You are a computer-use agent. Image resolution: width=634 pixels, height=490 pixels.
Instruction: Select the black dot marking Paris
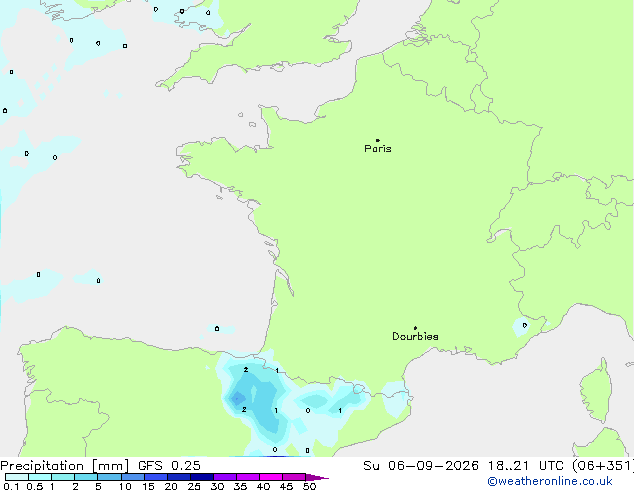pyautogui.click(x=378, y=140)
